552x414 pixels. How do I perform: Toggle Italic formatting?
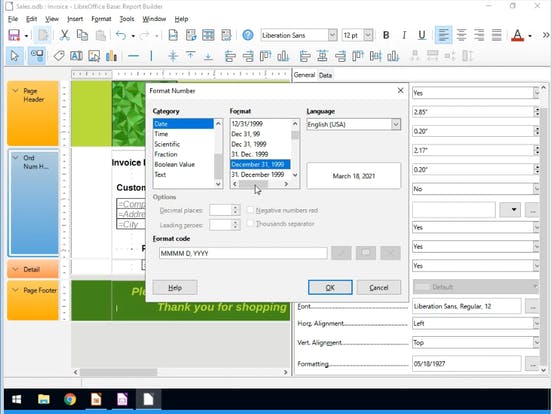[404, 35]
